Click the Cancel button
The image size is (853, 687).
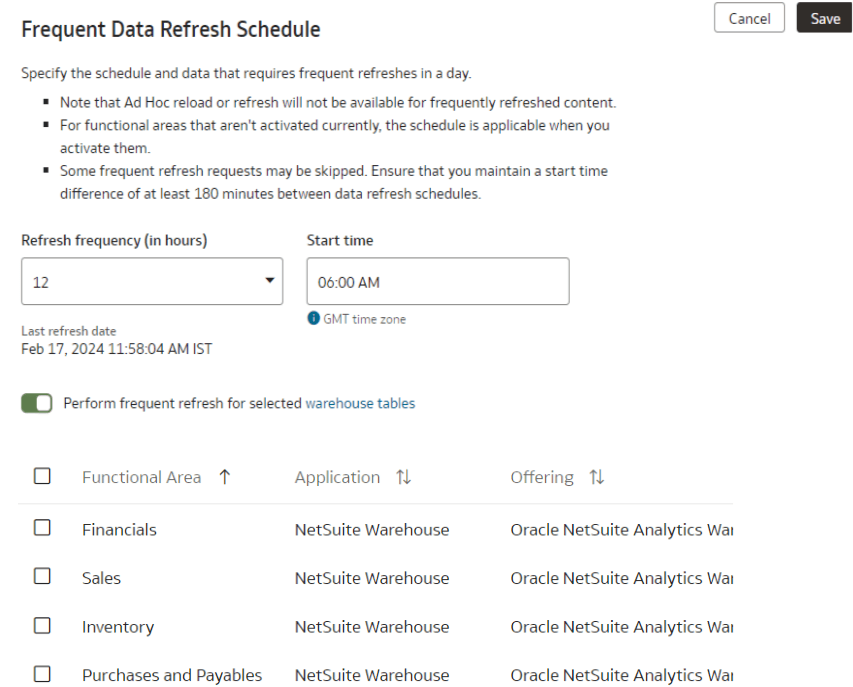pyautogui.click(x=749, y=18)
